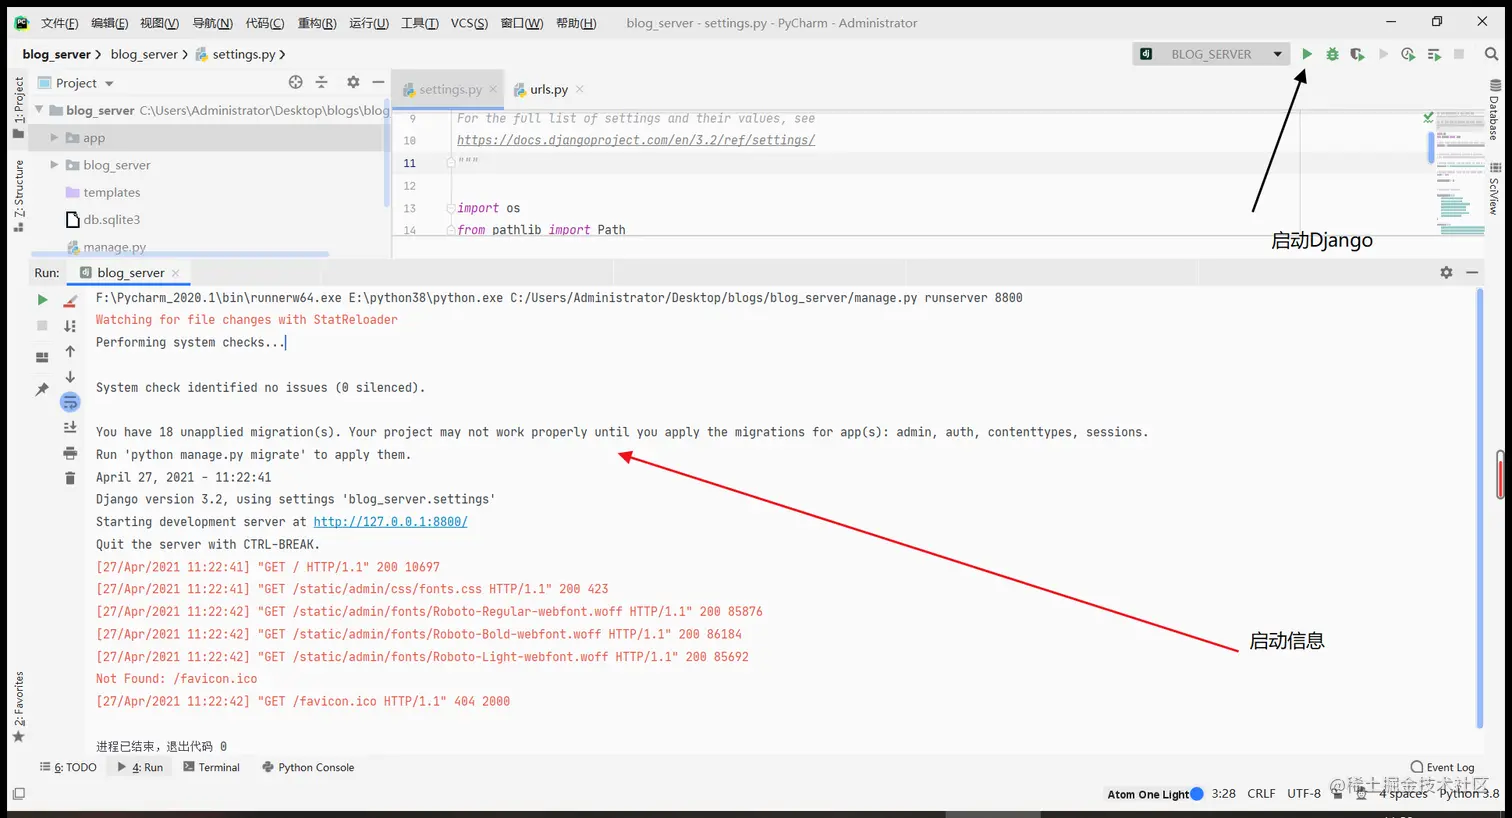
Task: Click the clock-and-play concurrency diagram icon
Action: tap(1408, 54)
